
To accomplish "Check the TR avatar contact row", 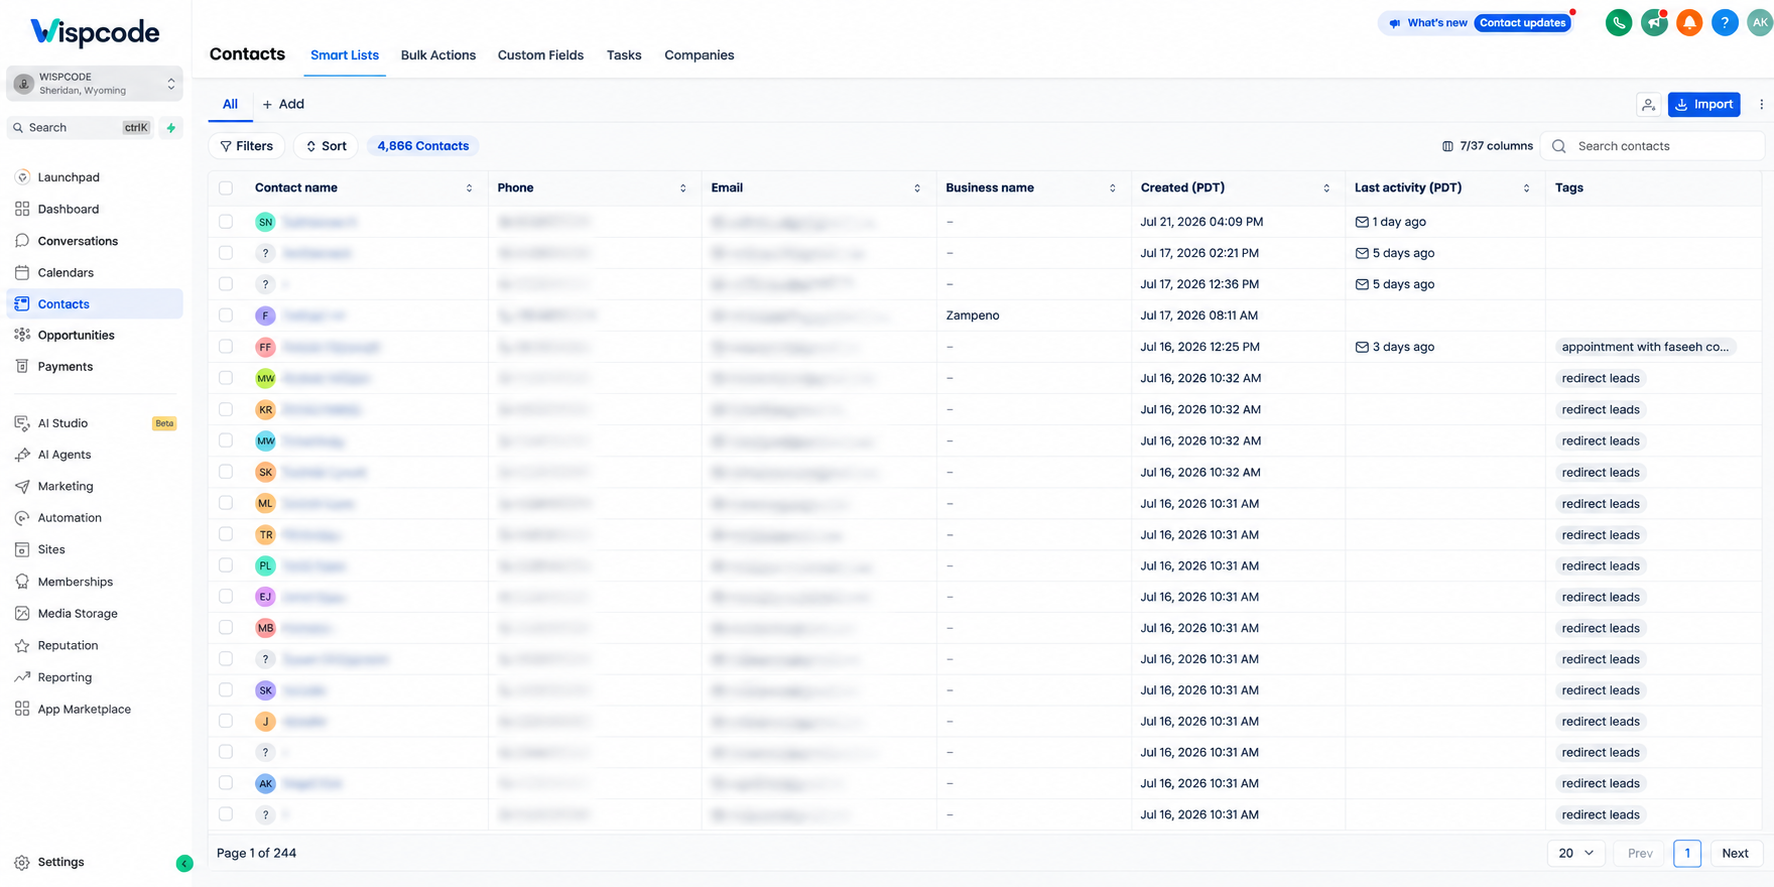I will [x=226, y=534].
